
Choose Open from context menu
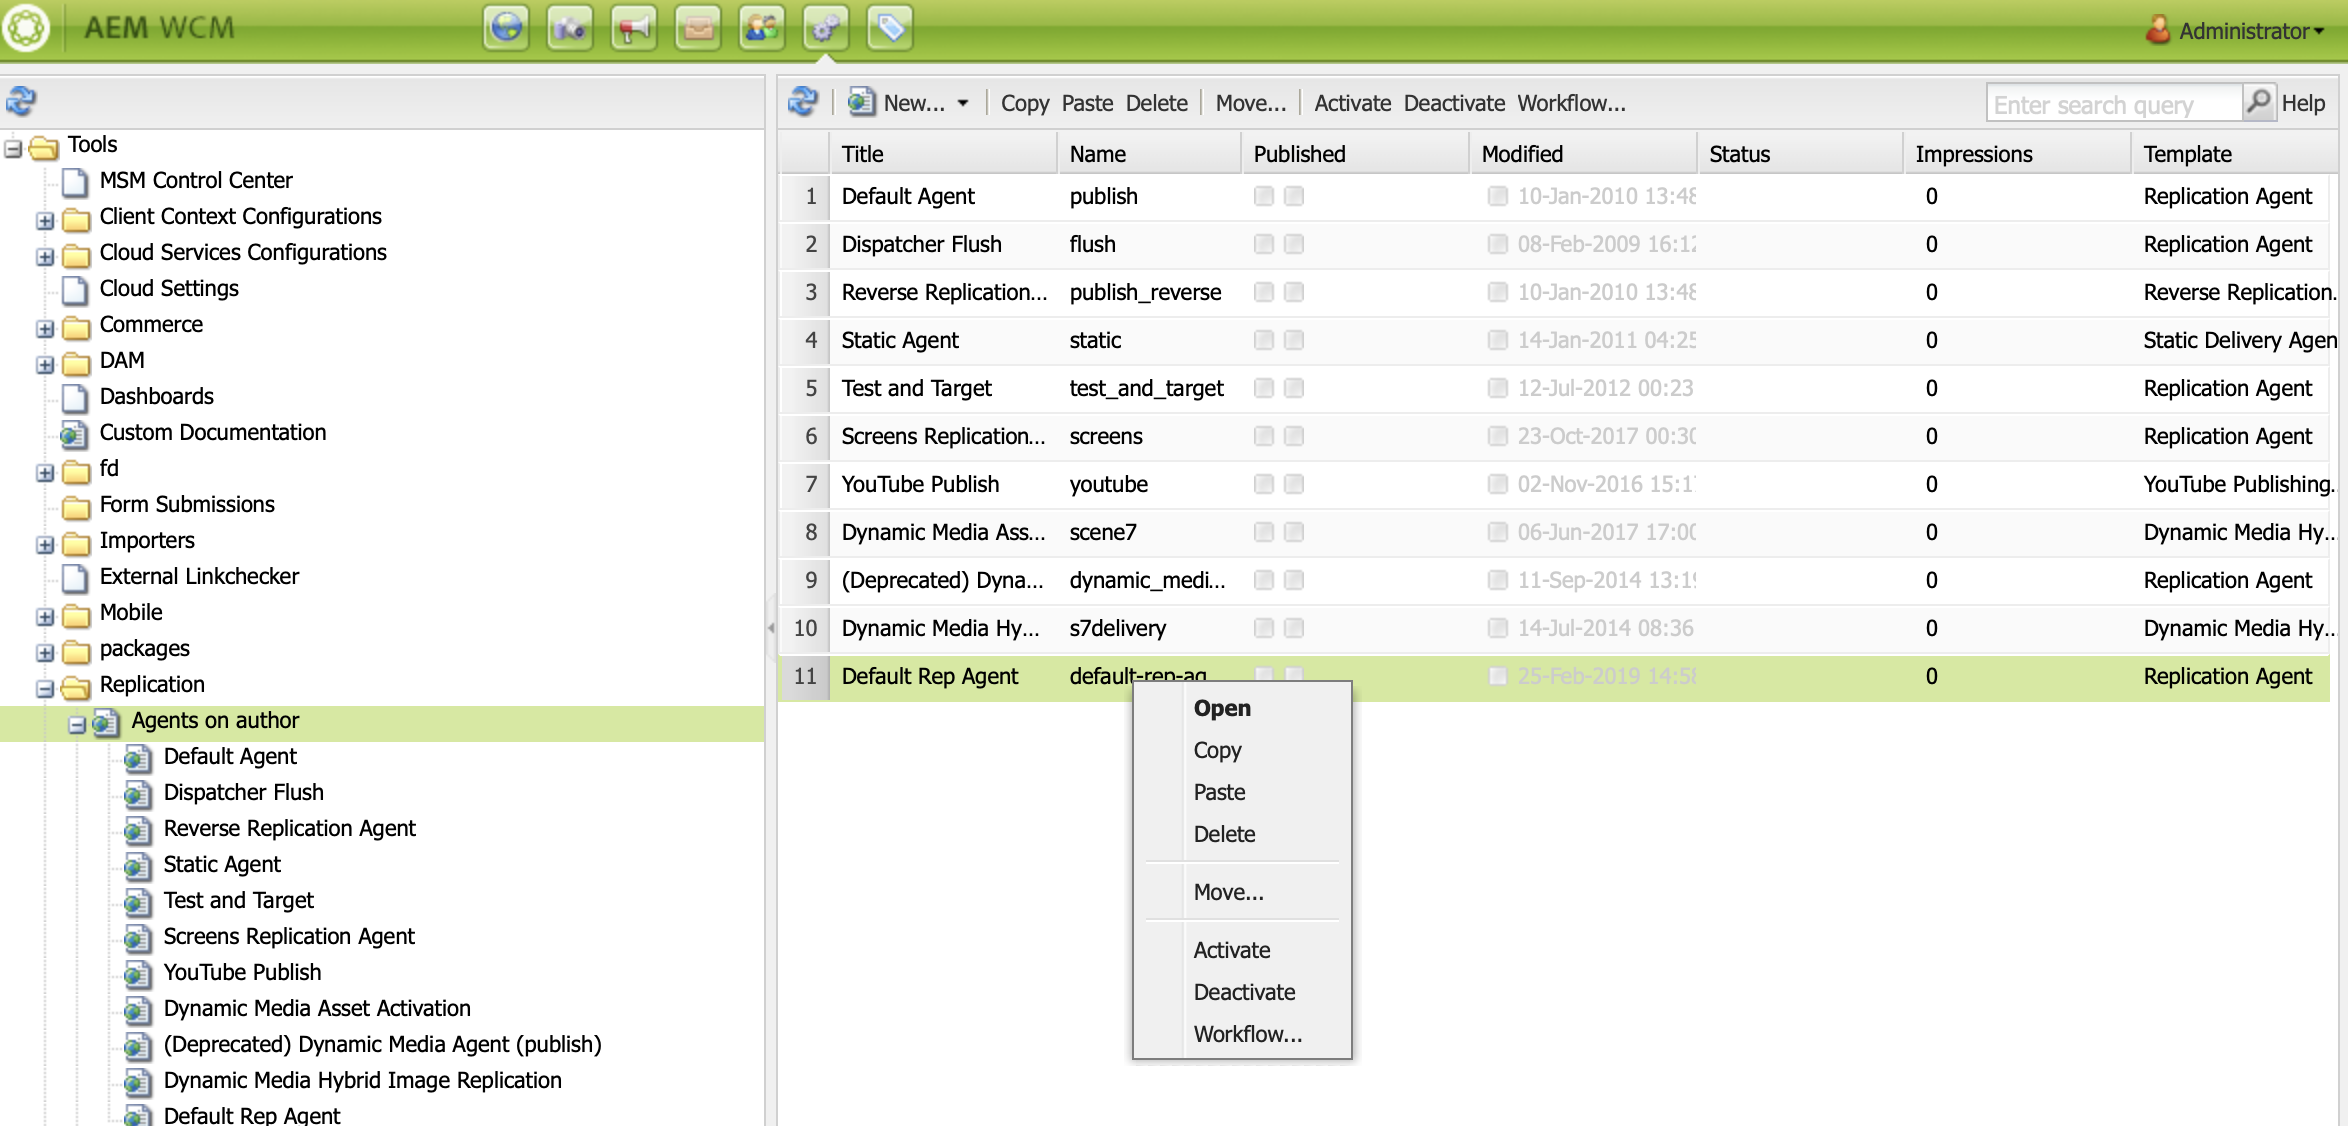[x=1222, y=708]
